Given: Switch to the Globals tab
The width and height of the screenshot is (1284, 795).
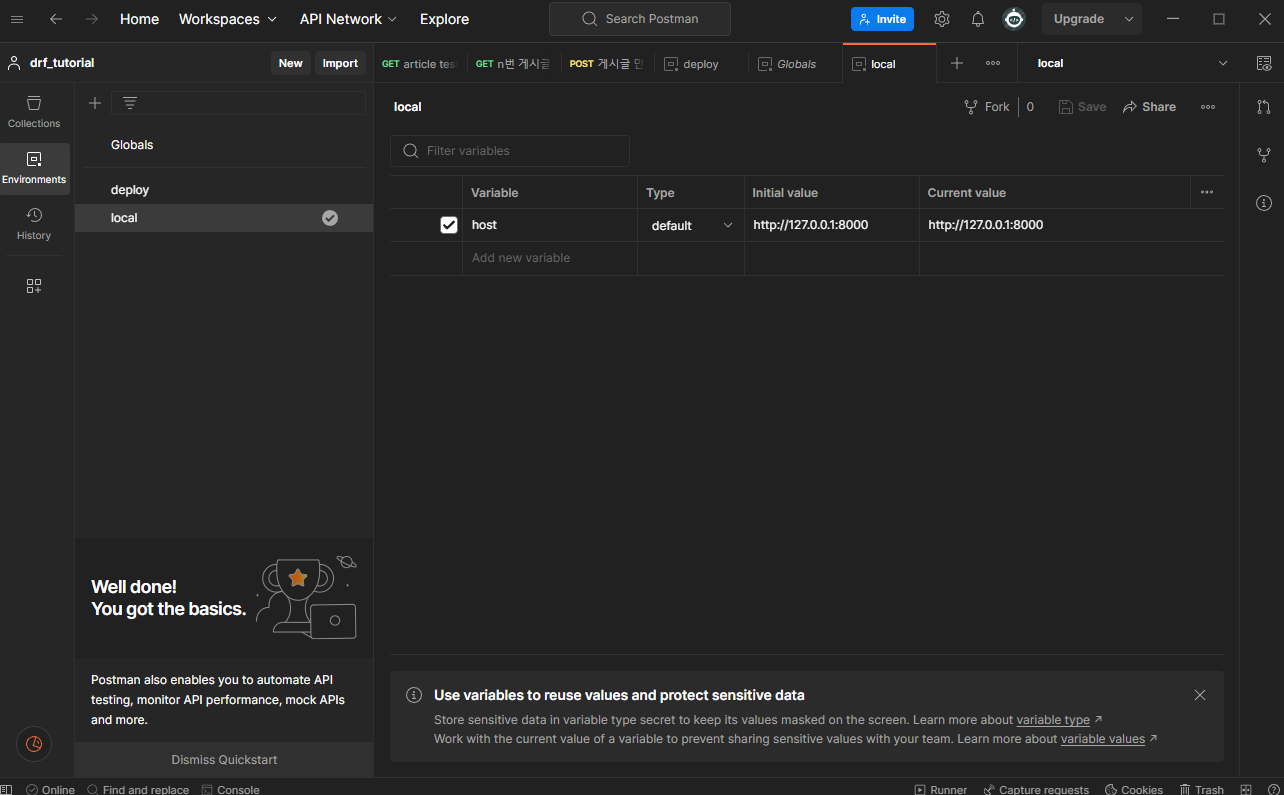Looking at the screenshot, I should [795, 63].
